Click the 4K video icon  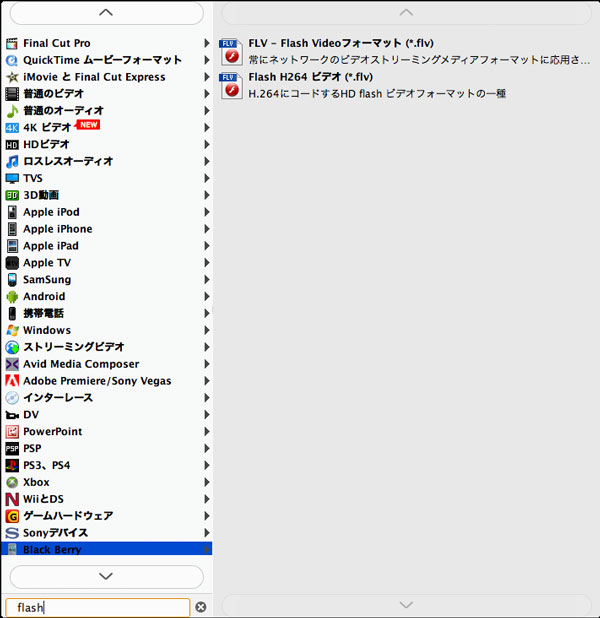(12, 128)
